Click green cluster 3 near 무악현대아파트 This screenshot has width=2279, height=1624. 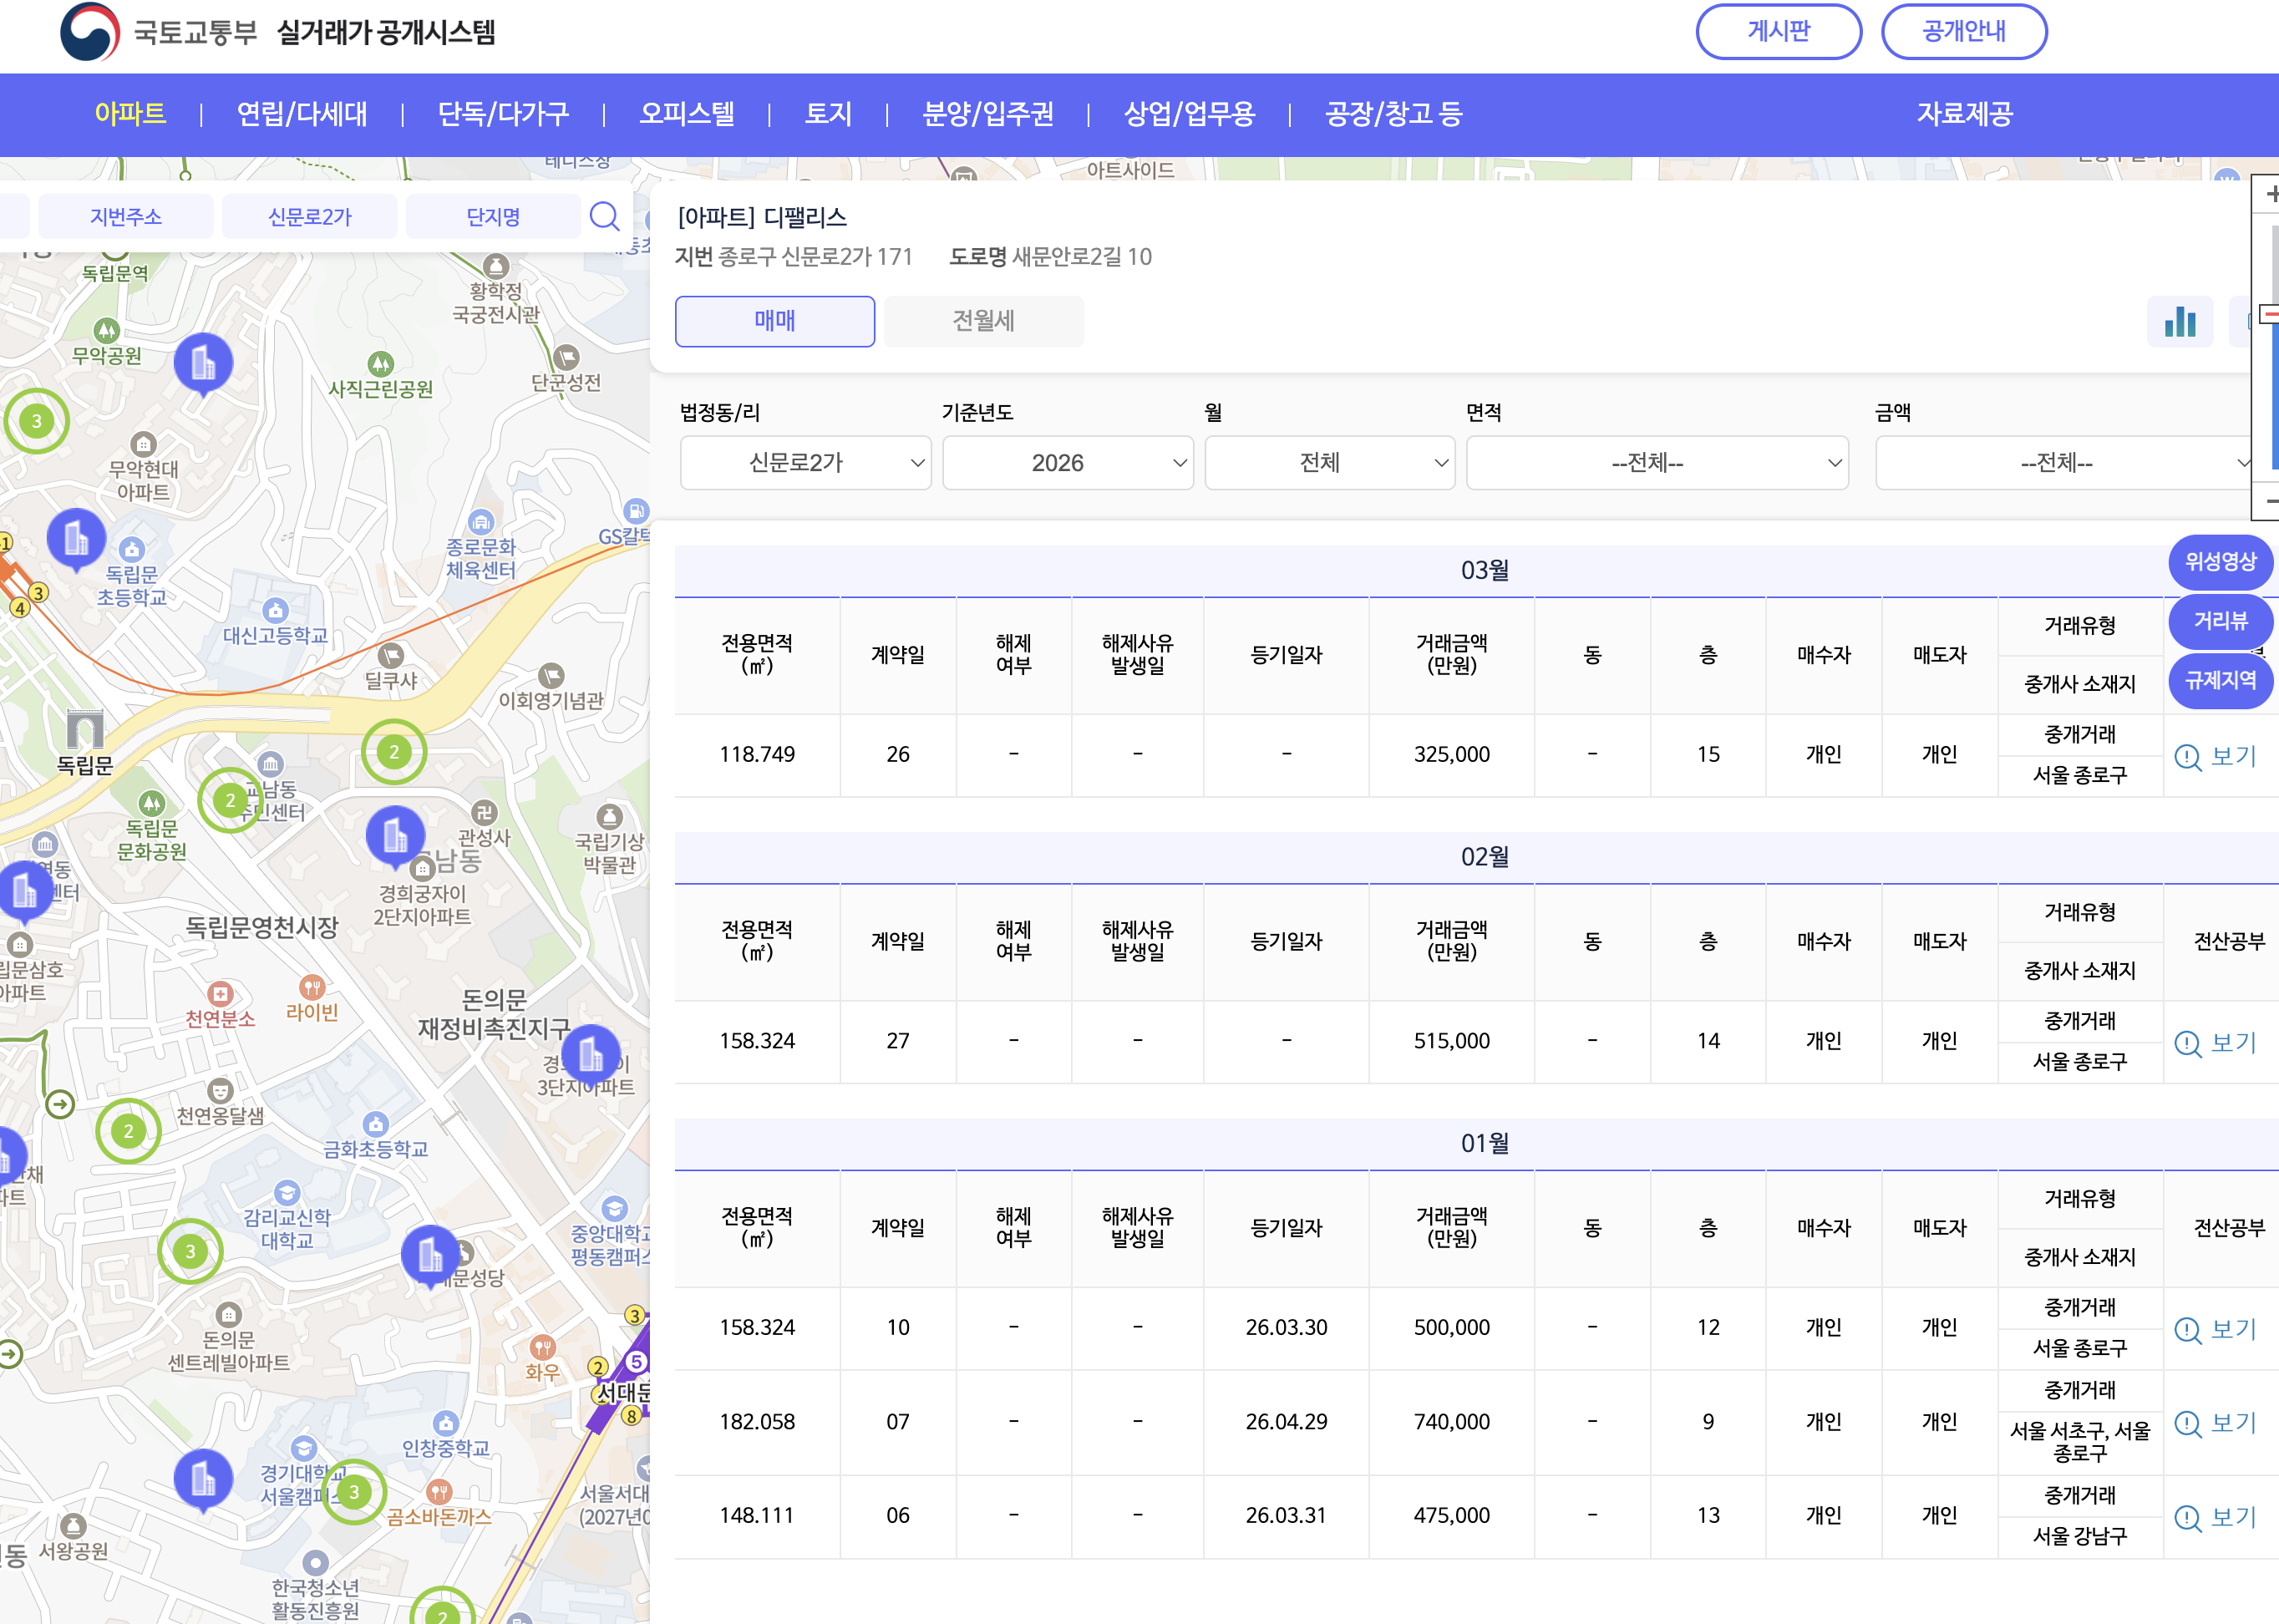[x=37, y=421]
